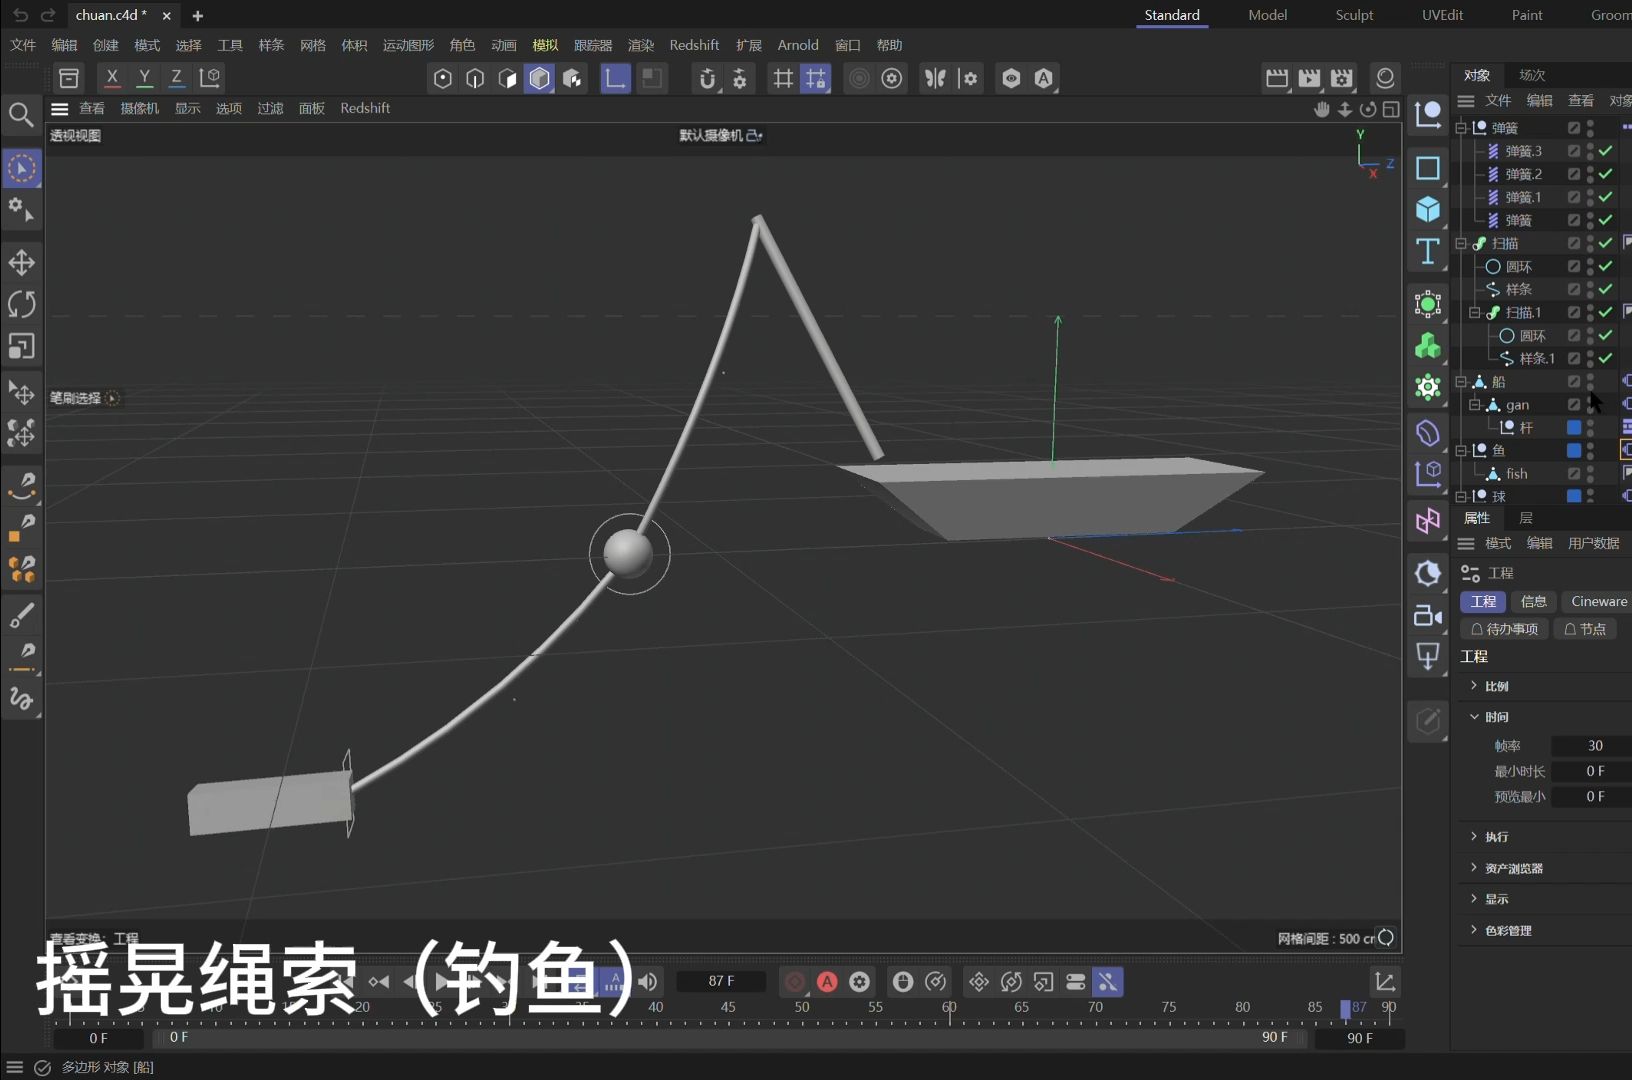The width and height of the screenshot is (1632, 1080).
Task: Enable the magnet snapping icon in the toolbar
Action: tap(708, 78)
